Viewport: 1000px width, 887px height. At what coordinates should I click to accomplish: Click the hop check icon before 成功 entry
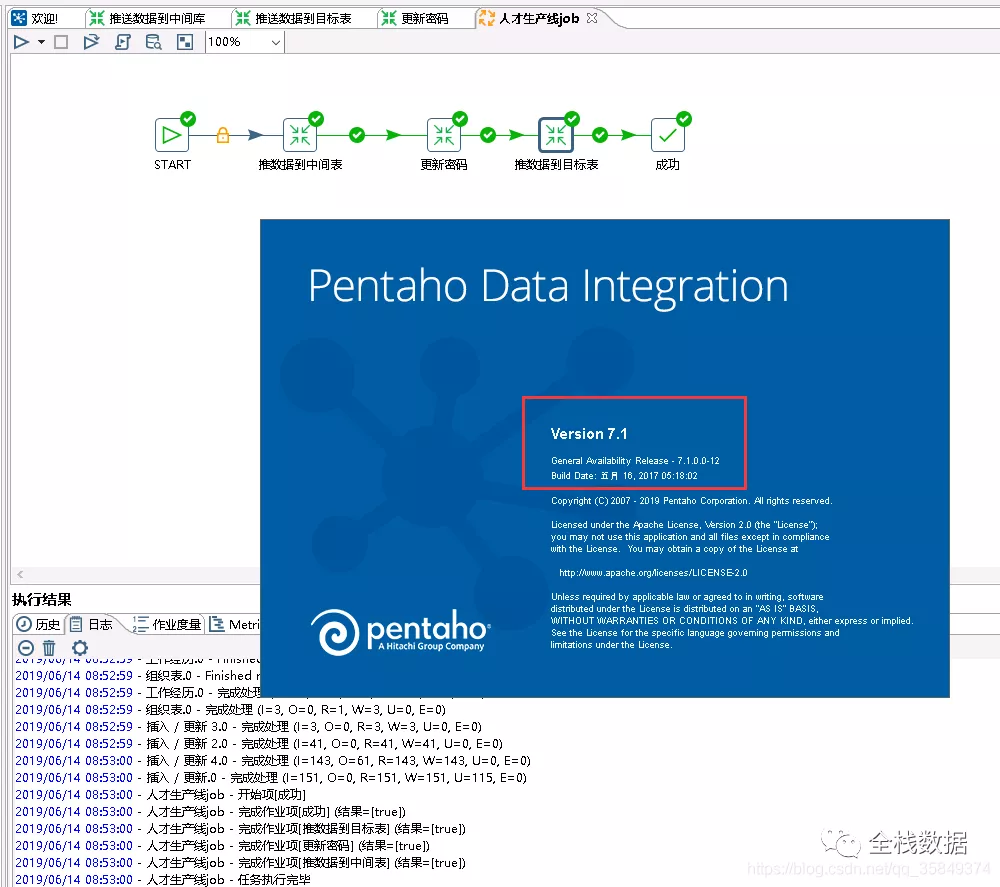coord(599,135)
